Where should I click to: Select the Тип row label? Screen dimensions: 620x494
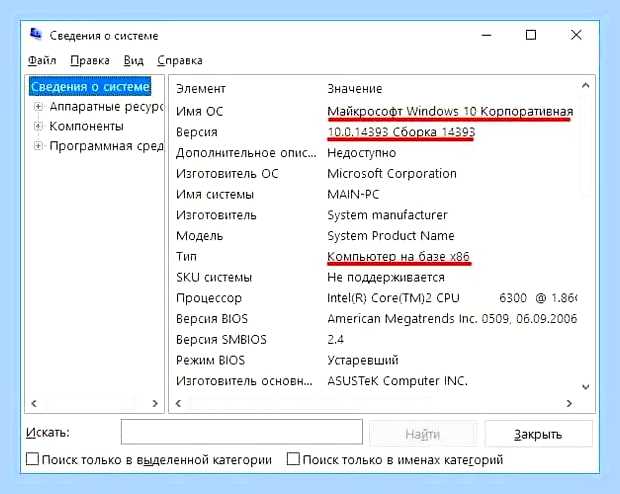pyautogui.click(x=186, y=257)
